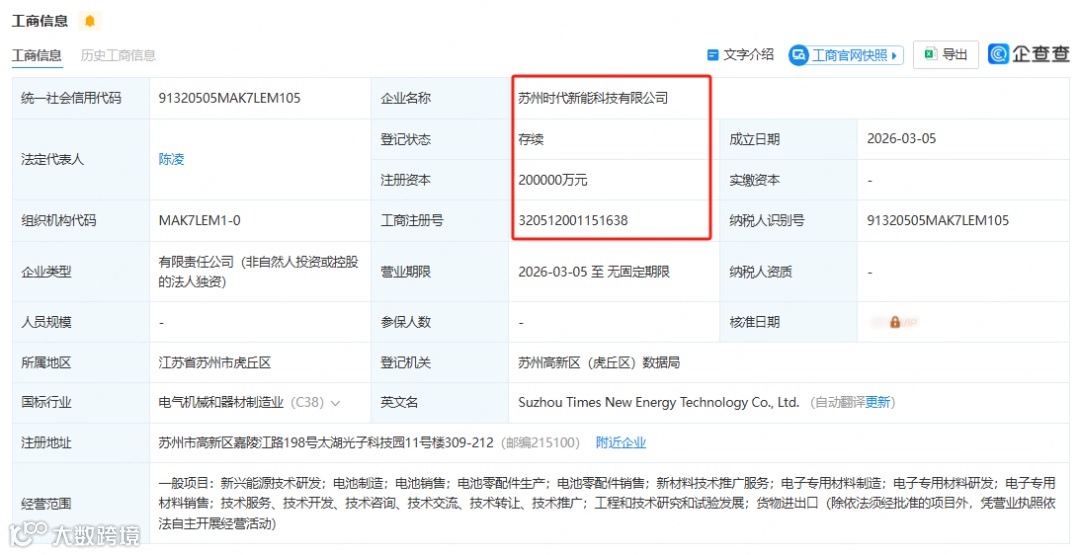Viewport: 1080px width, 555px height.
Task: Click the 企查查 logo icon
Action: pyautogui.click(x=999, y=54)
